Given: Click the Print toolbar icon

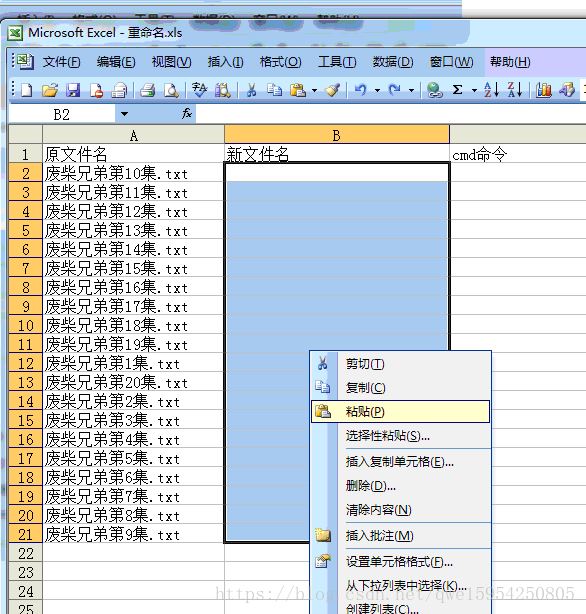Looking at the screenshot, I should 147,90.
